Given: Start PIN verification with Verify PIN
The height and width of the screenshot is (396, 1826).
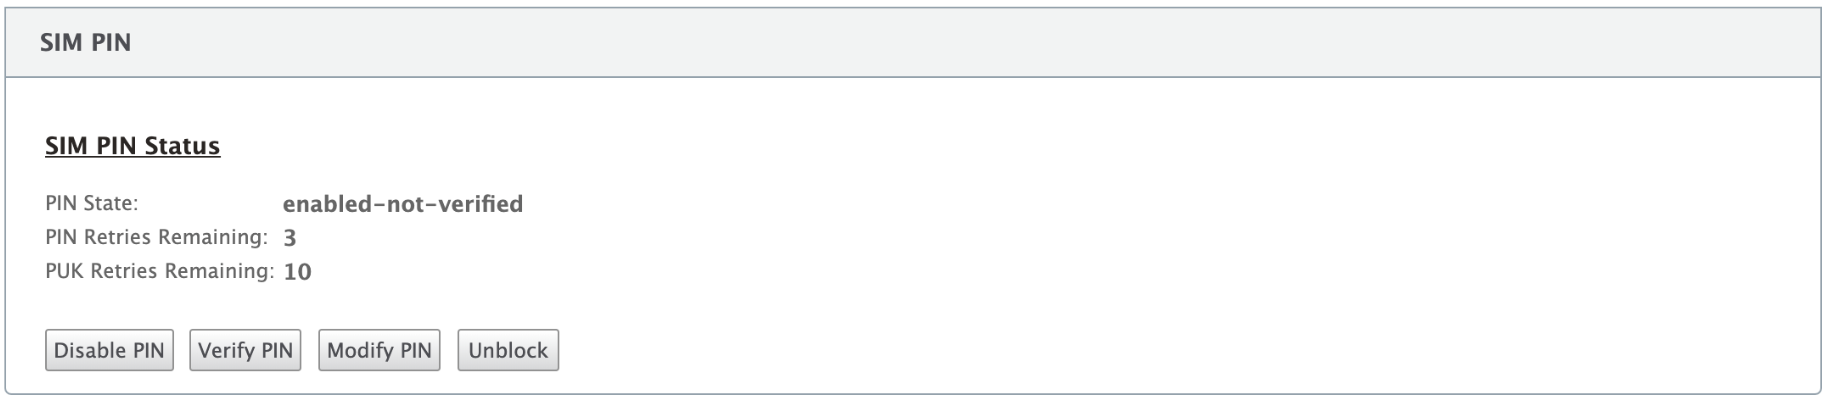Looking at the screenshot, I should click(x=245, y=350).
